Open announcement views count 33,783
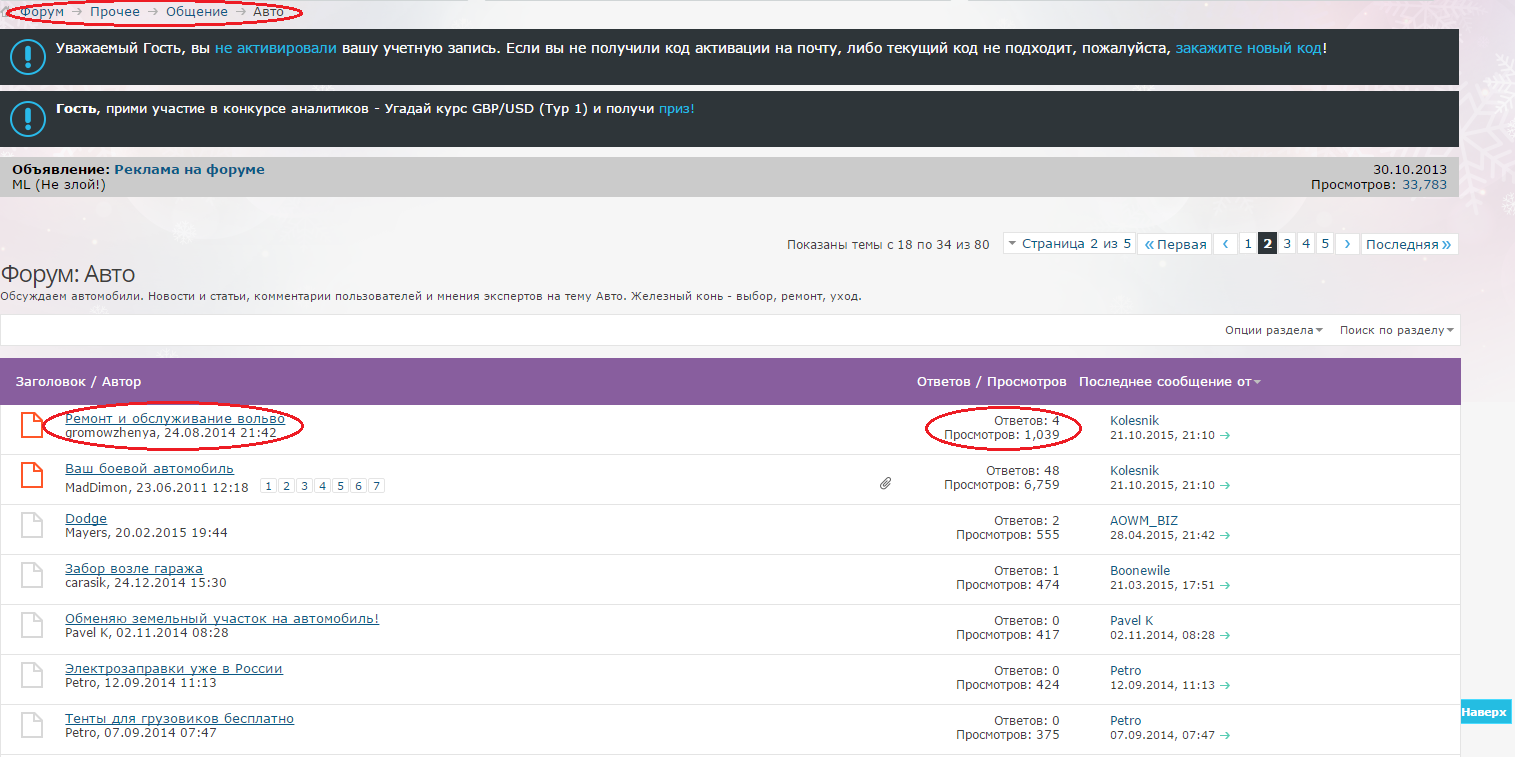The width and height of the screenshot is (1515, 757). pyautogui.click(x=1424, y=185)
